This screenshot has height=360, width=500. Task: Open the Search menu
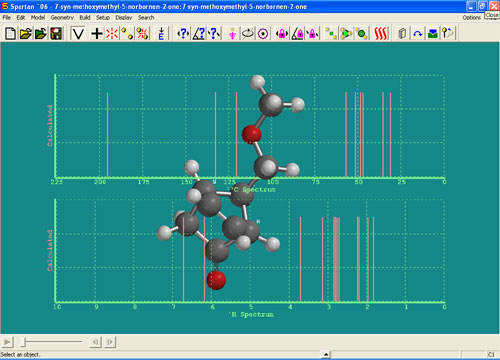point(146,17)
